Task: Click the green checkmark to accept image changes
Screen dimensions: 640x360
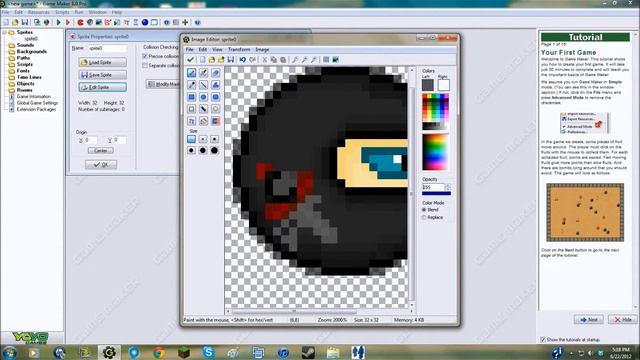Action: click(190, 60)
